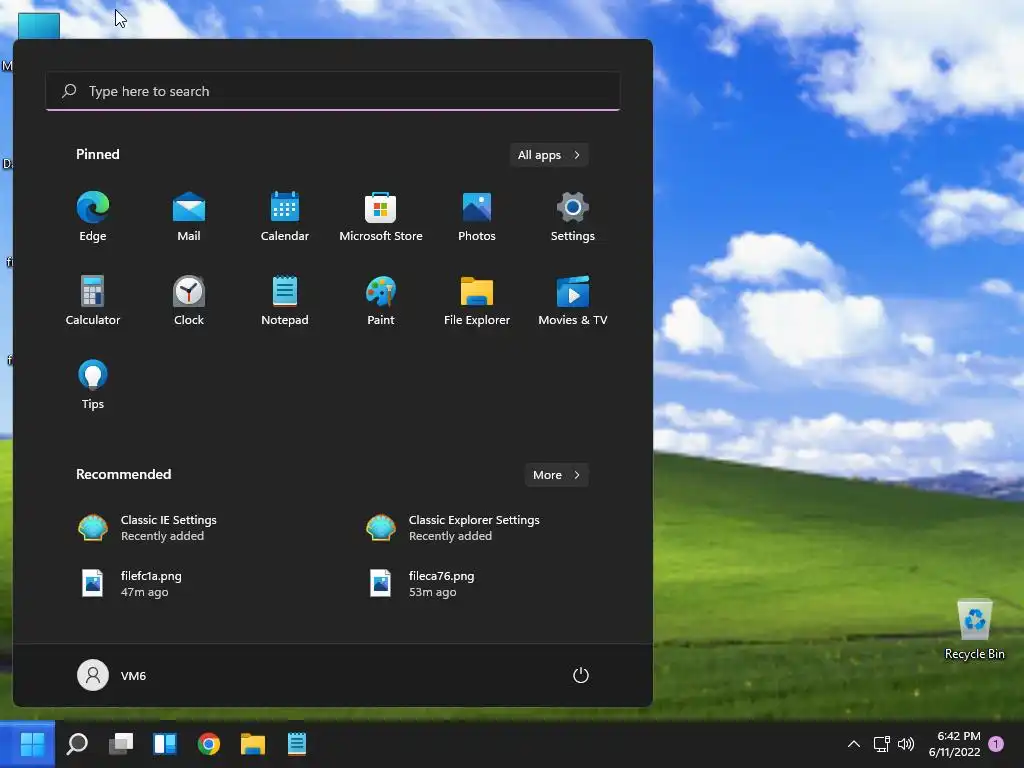Open the notification badge in tray
Image resolution: width=1024 pixels, height=768 pixels.
pos(996,744)
